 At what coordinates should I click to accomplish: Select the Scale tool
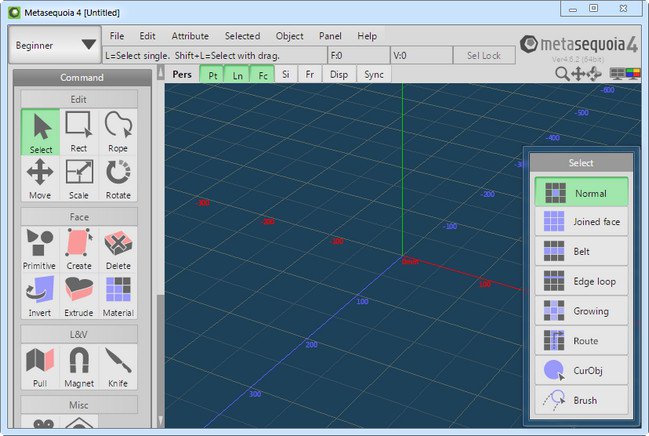click(79, 179)
